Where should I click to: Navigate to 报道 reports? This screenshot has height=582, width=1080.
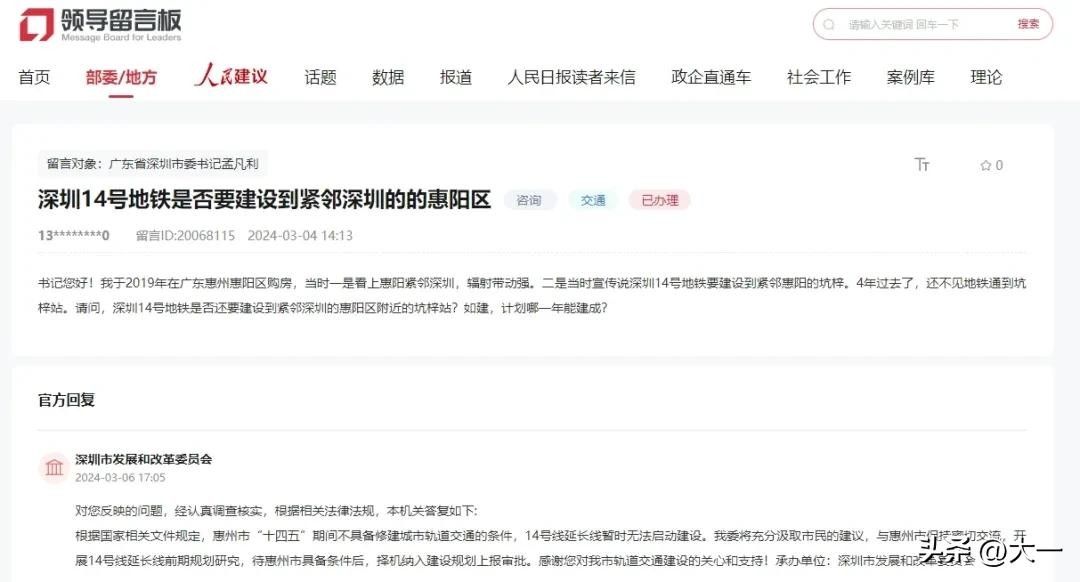[456, 77]
